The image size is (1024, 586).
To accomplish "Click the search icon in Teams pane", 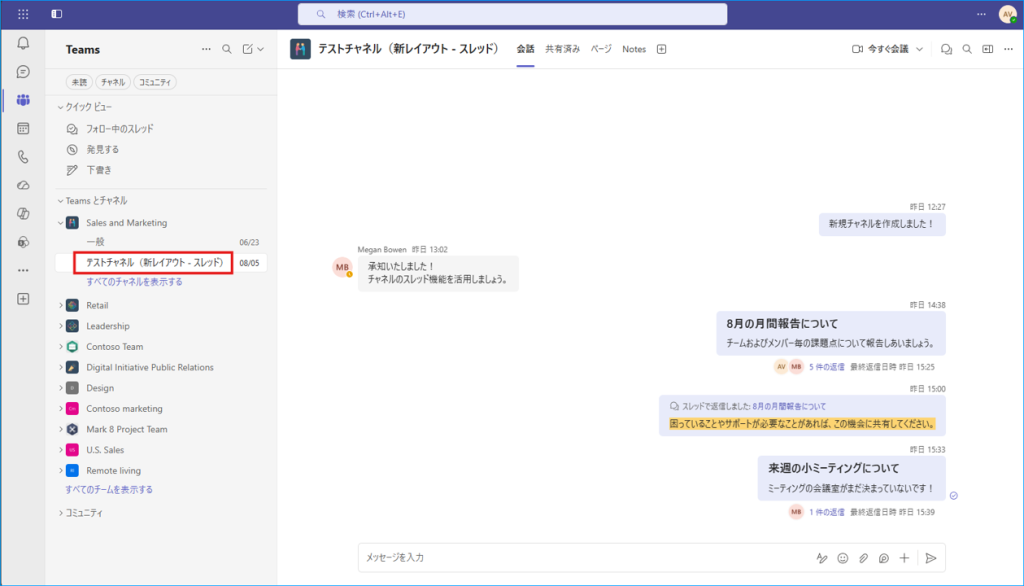I will [x=227, y=49].
